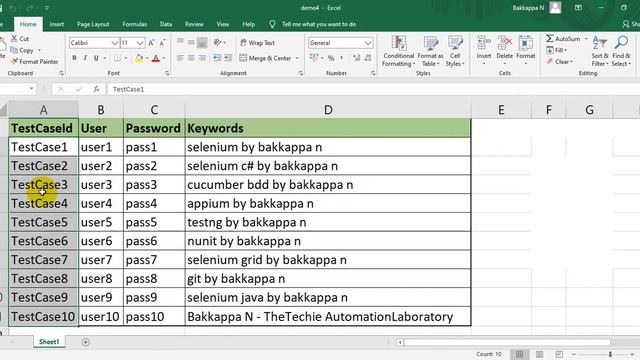640x360 pixels.
Task: Open Conditional Formatting menu
Action: (x=398, y=51)
